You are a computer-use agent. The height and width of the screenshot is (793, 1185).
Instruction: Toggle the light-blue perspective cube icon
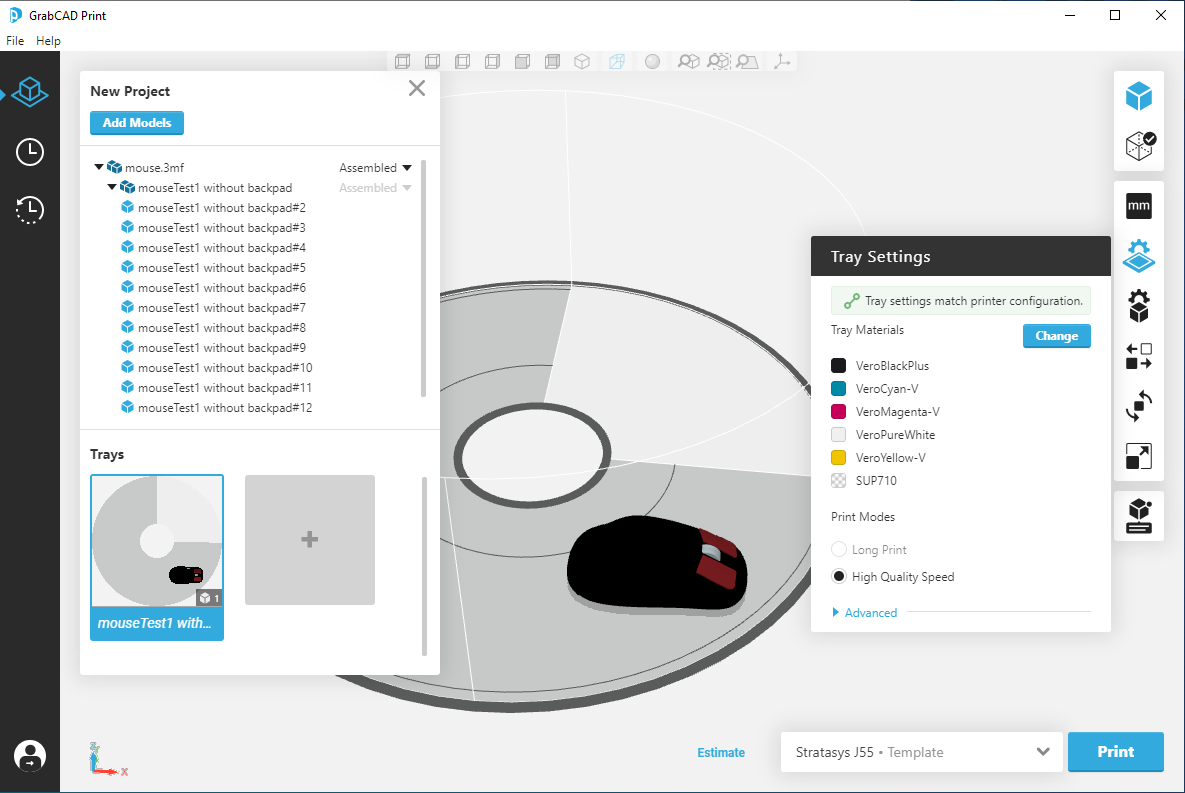click(617, 61)
